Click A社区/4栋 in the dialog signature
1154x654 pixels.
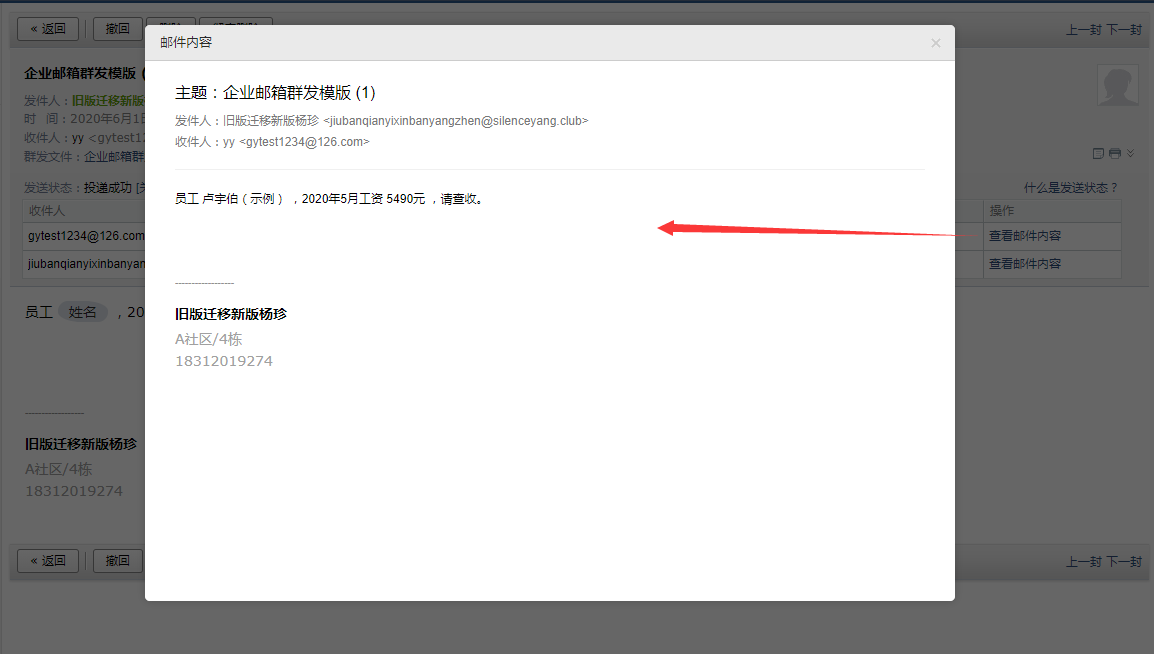208,339
